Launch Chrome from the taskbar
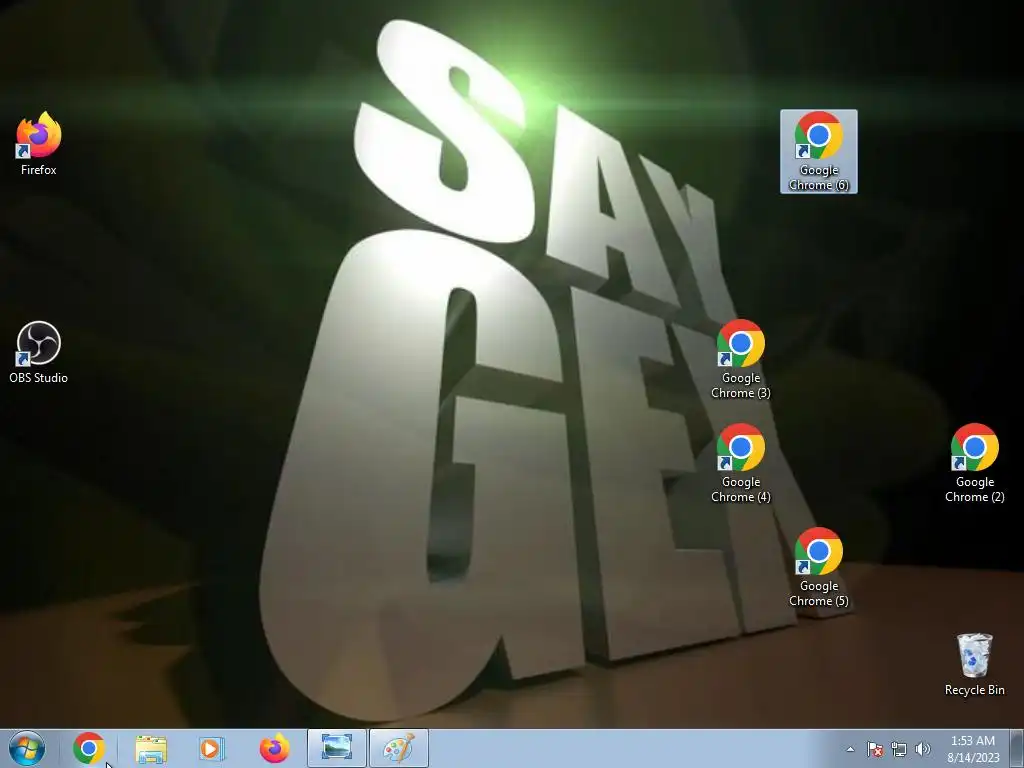Viewport: 1024px width, 768px height. 89,748
